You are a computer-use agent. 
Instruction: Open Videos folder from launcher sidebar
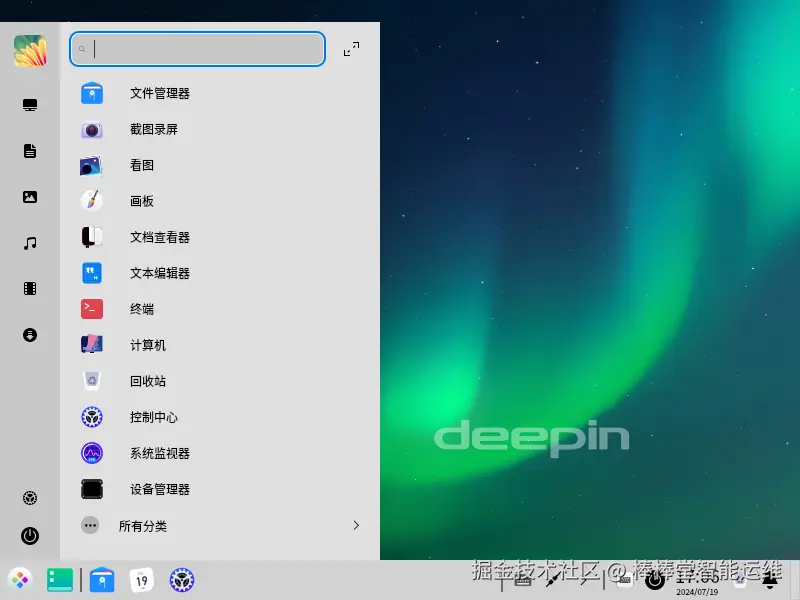[30, 289]
